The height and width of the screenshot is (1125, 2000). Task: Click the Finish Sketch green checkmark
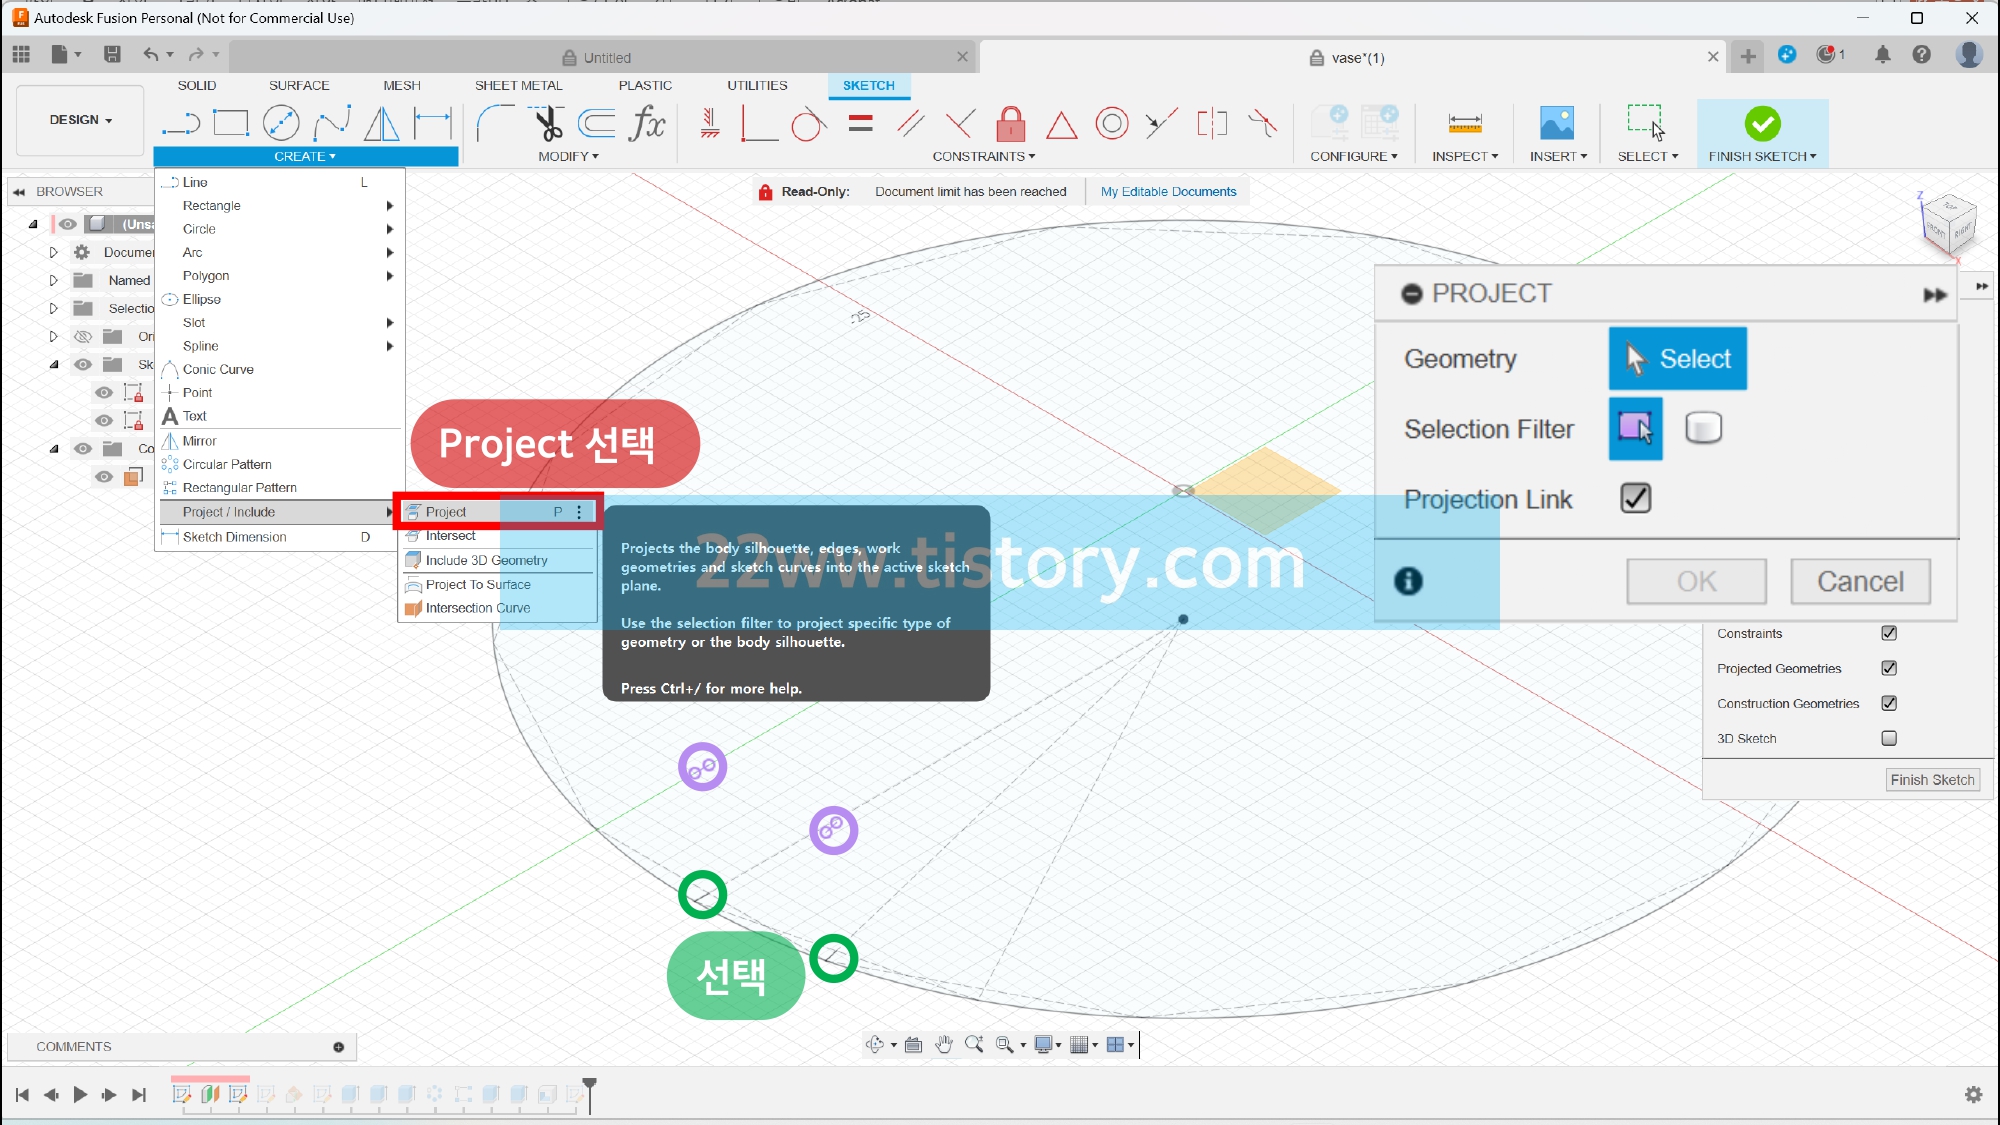pos(1762,124)
